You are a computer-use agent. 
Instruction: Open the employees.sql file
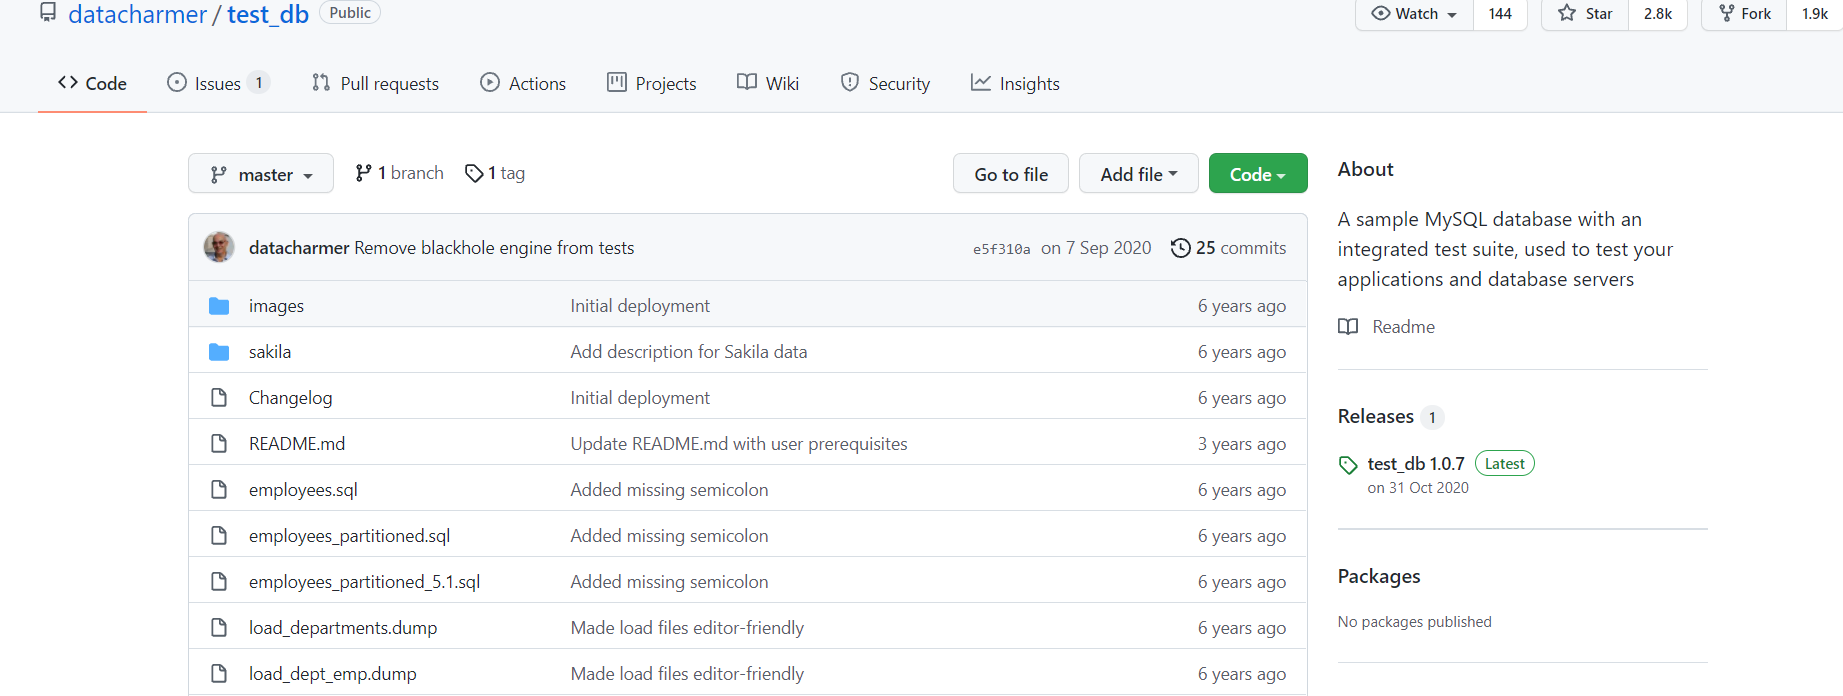tap(303, 490)
